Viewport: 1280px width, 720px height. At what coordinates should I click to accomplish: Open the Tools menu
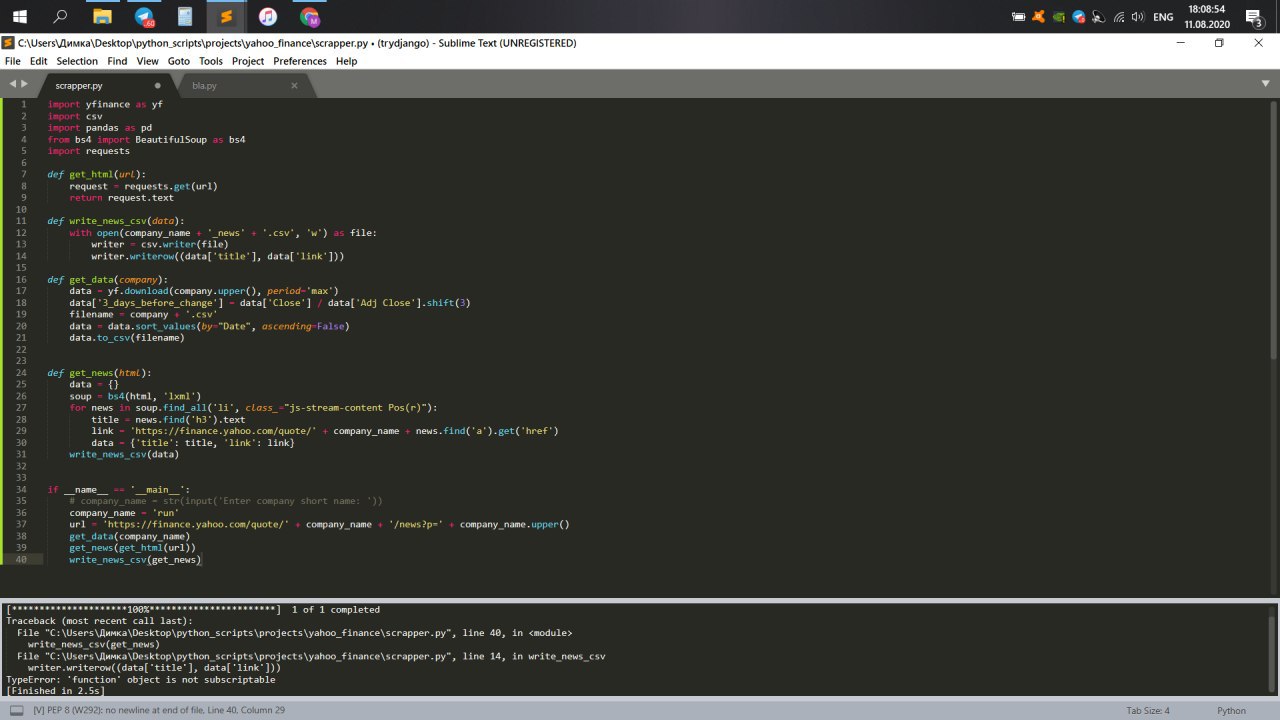(211, 61)
